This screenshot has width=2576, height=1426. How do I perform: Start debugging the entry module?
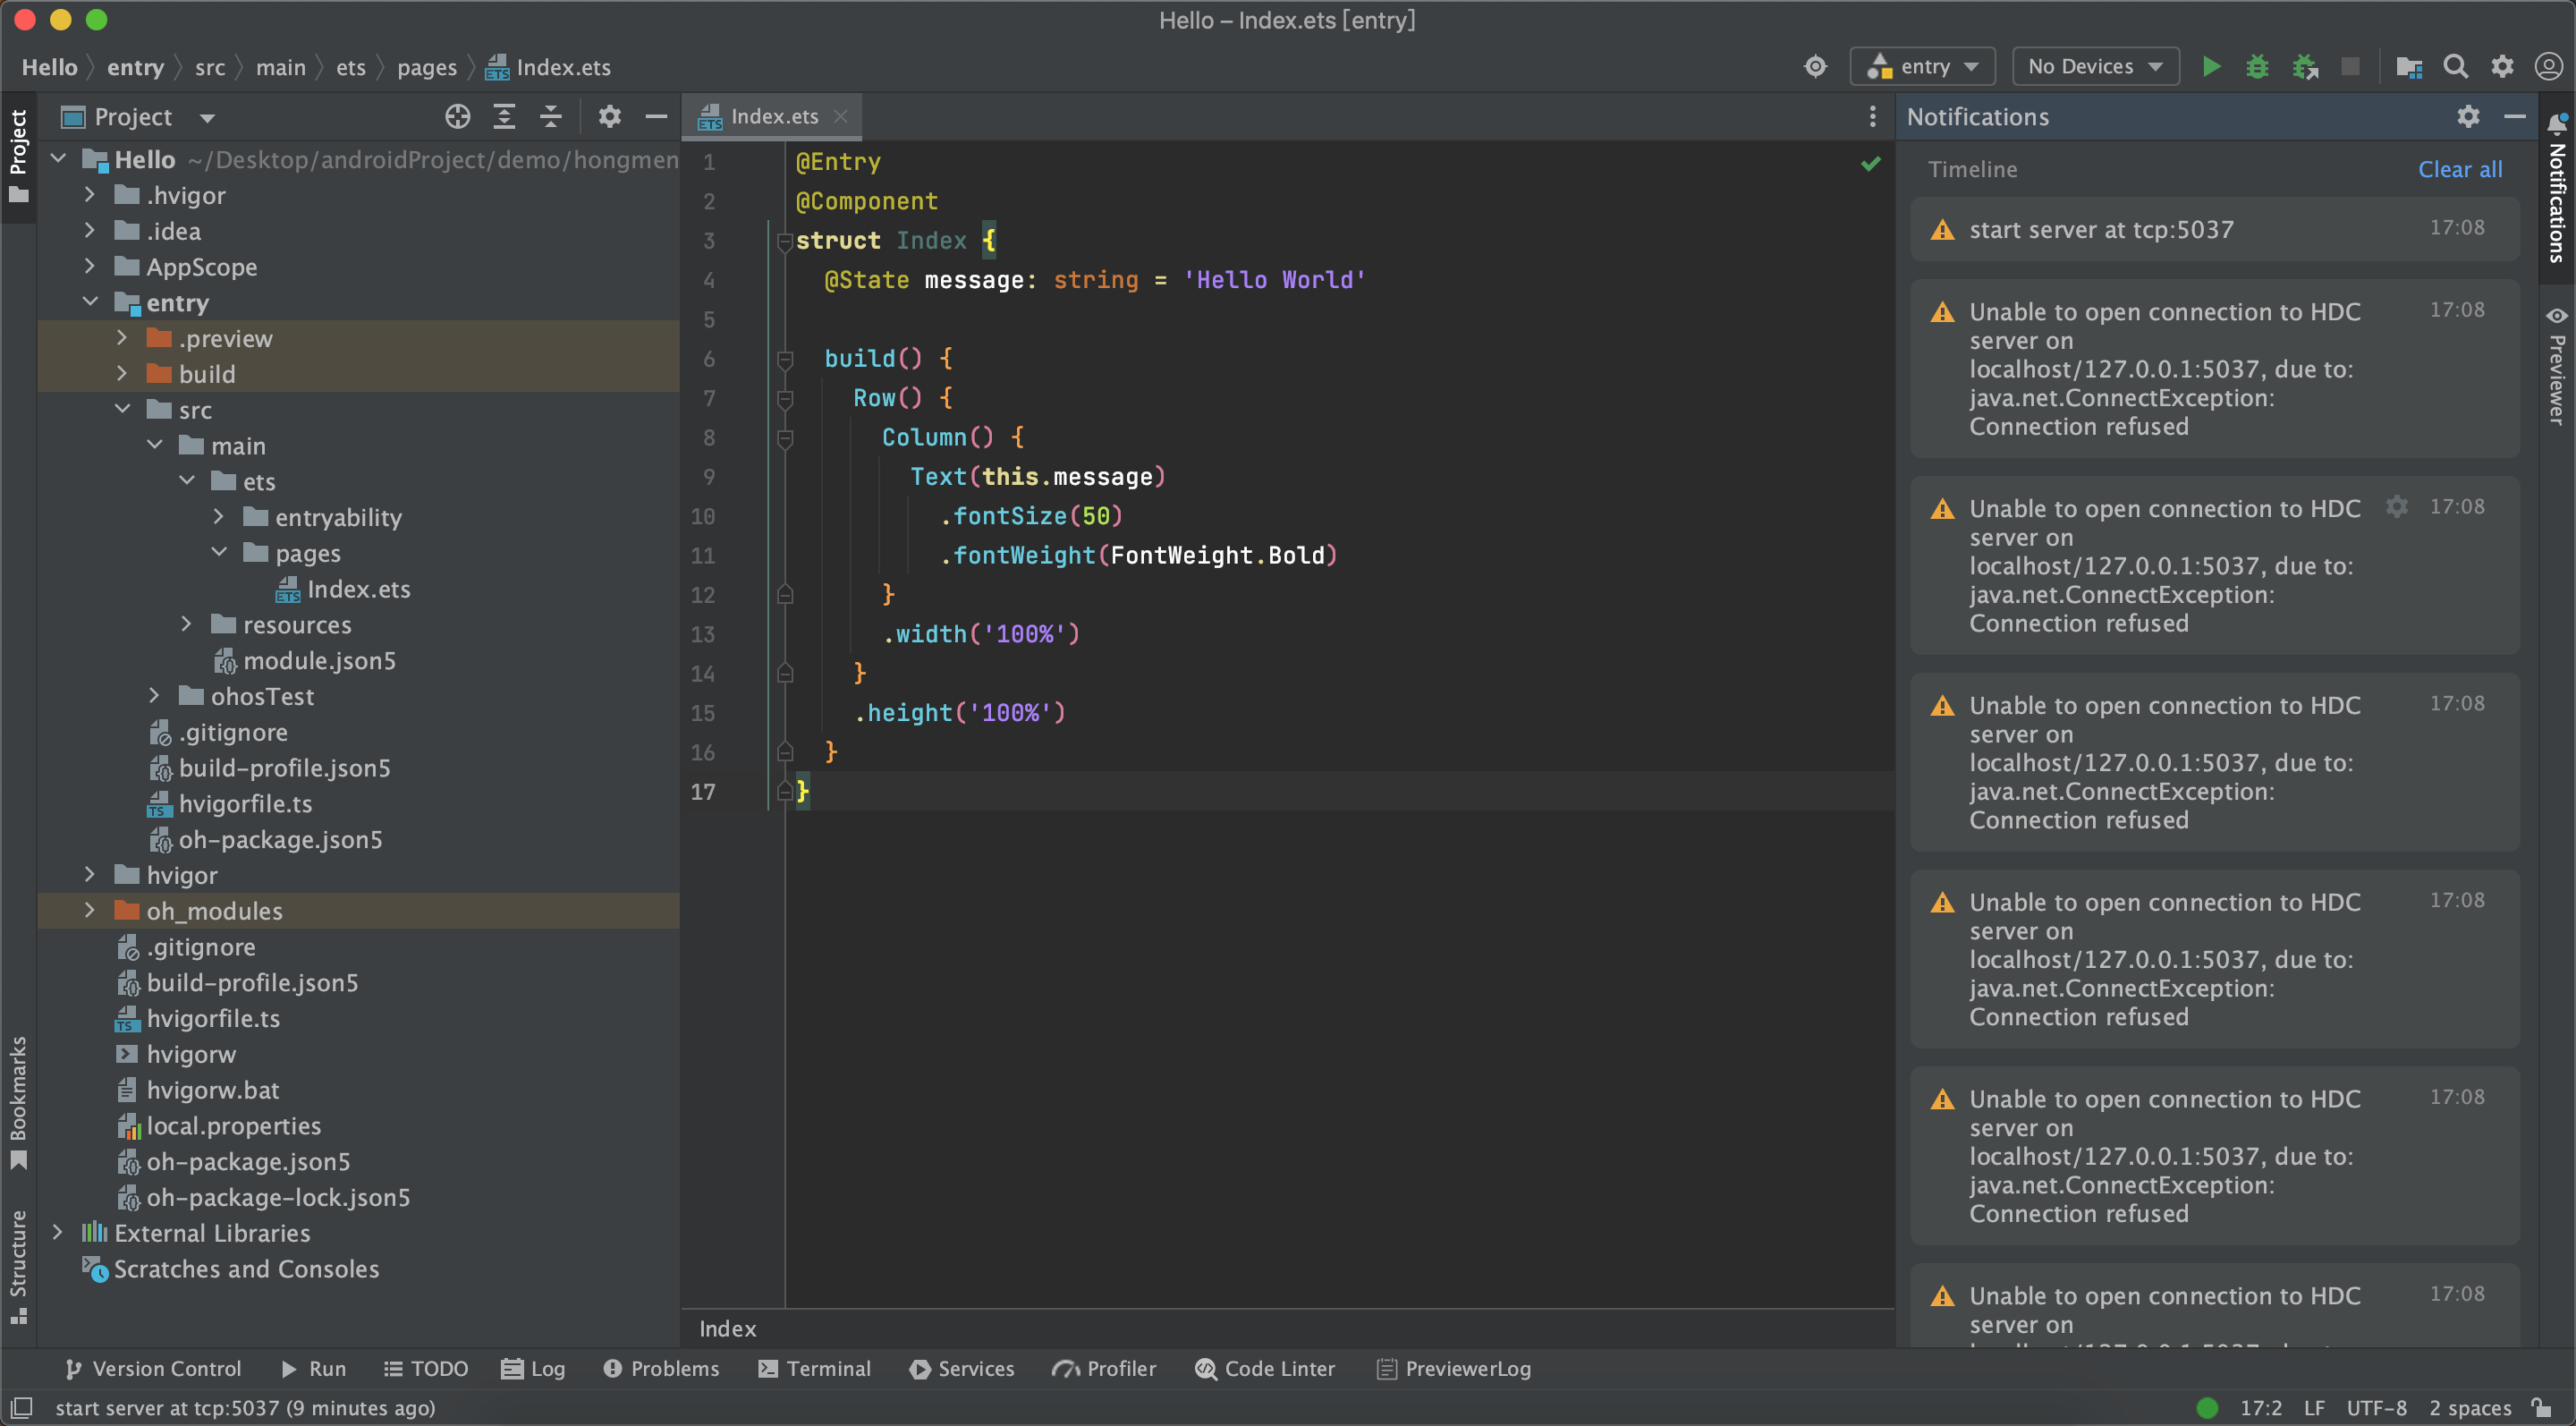(2257, 67)
